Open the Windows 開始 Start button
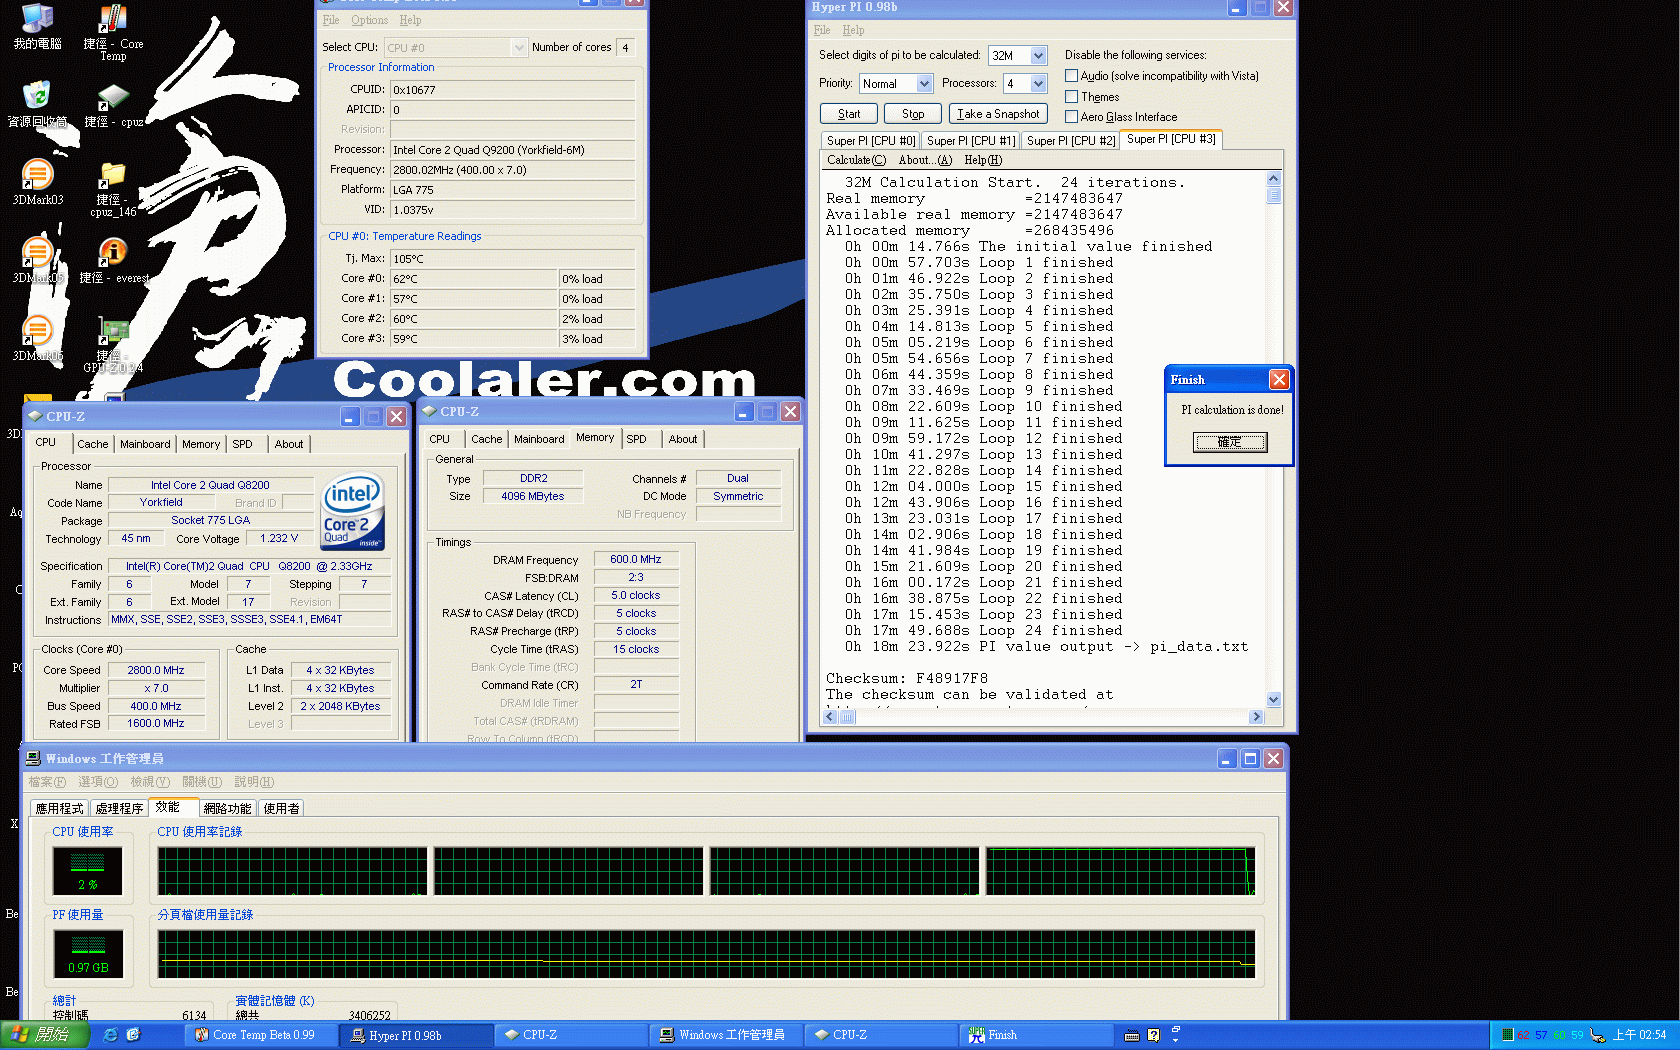This screenshot has width=1680, height=1050. tap(44, 1035)
